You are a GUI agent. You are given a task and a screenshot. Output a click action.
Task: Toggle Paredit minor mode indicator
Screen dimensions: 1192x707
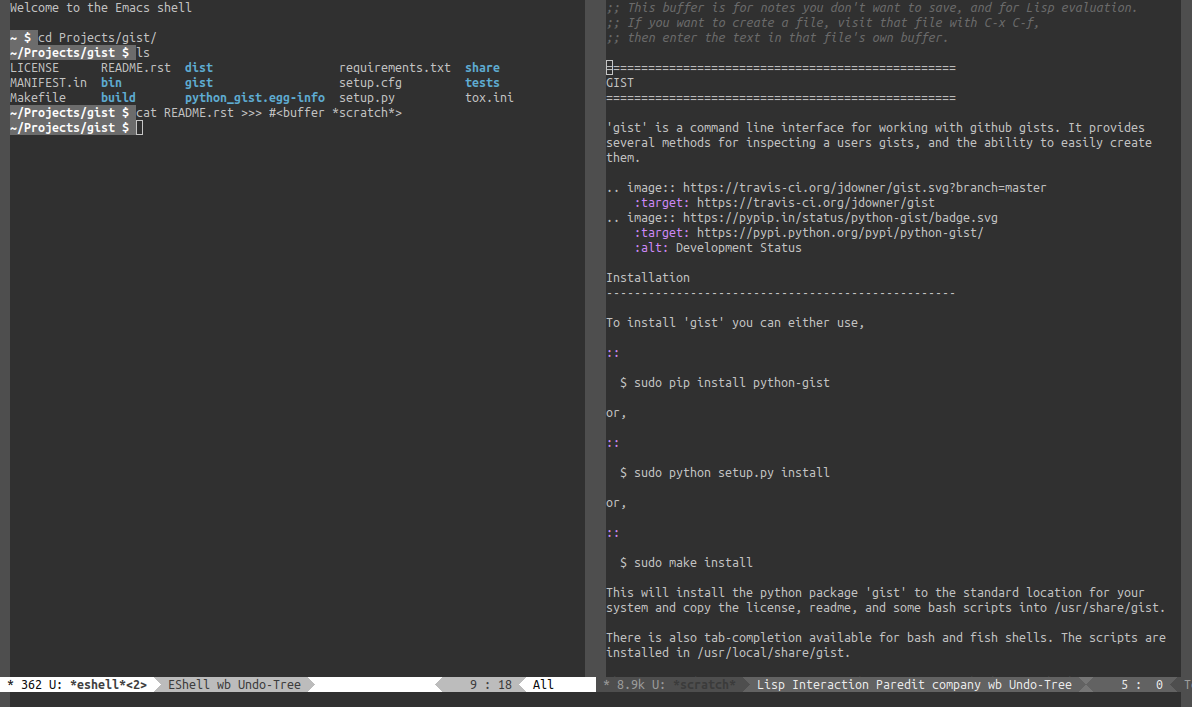click(x=900, y=685)
